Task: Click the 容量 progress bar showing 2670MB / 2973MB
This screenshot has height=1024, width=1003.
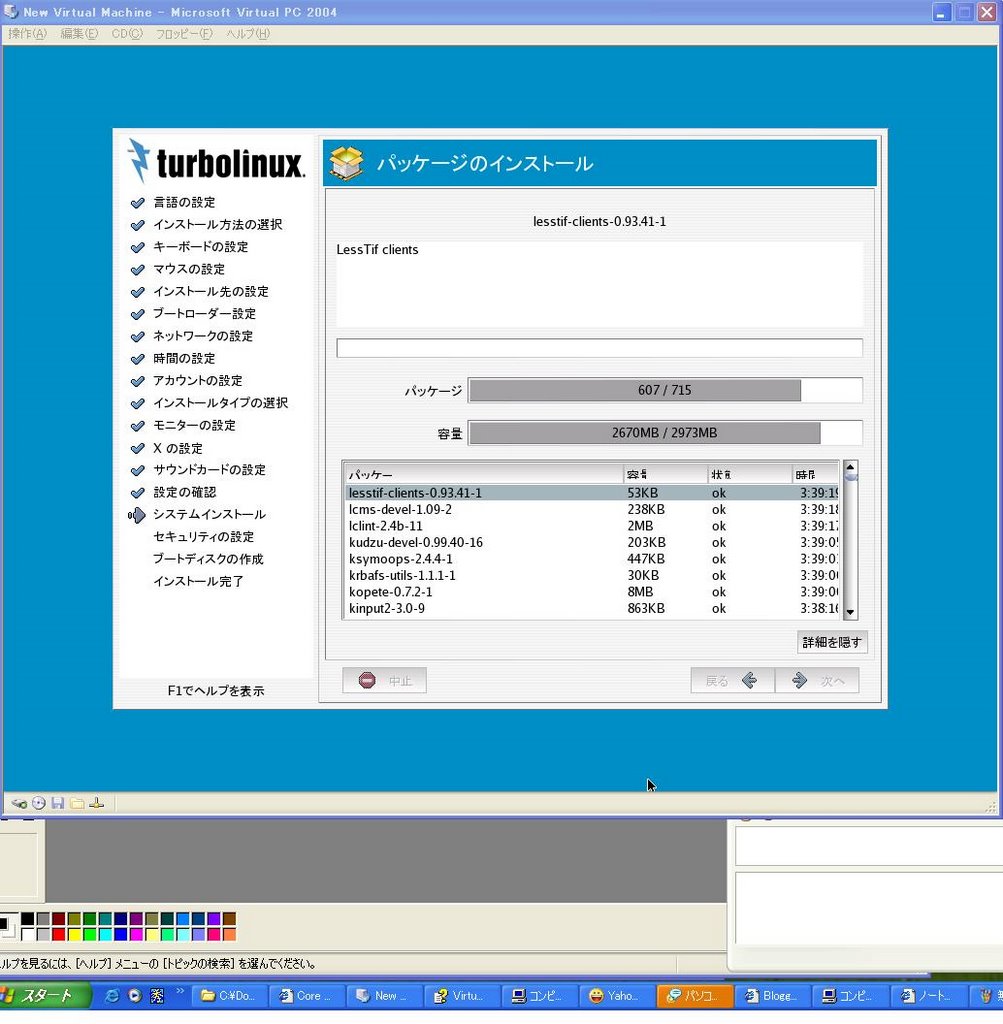Action: click(665, 432)
